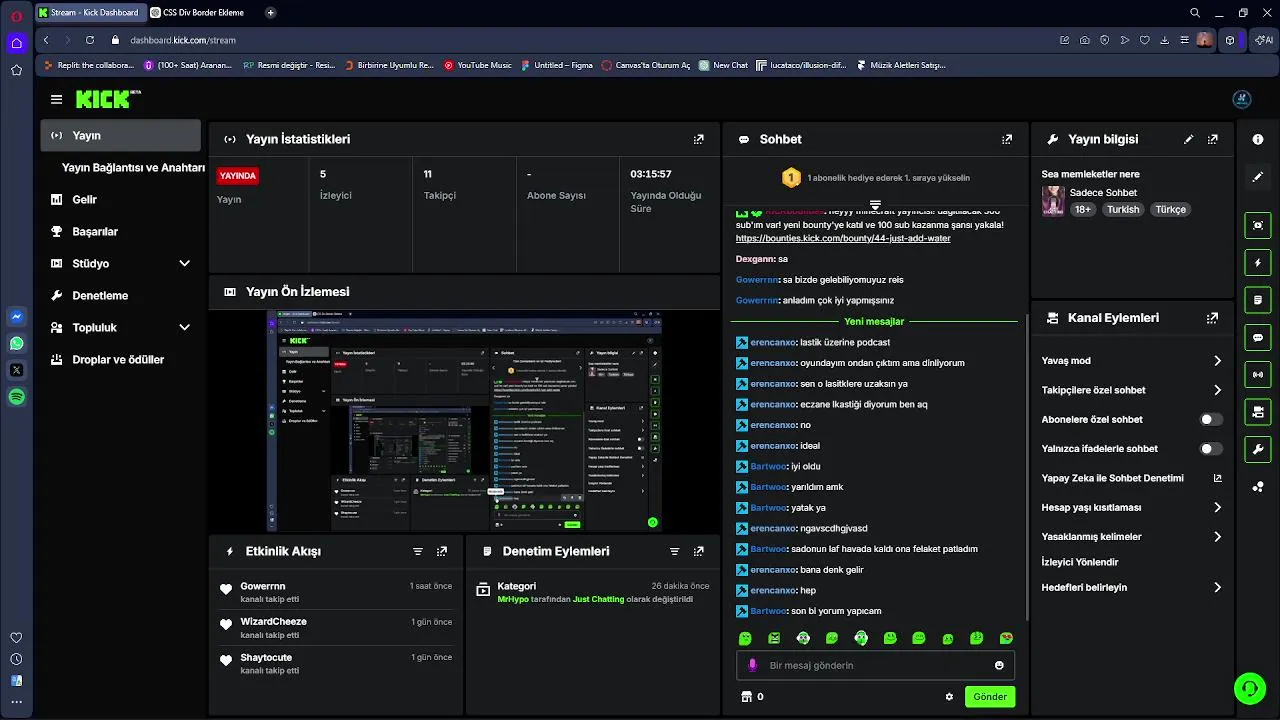
Task: Pop out the Yayın İstatistikleri panel
Action: 698,139
